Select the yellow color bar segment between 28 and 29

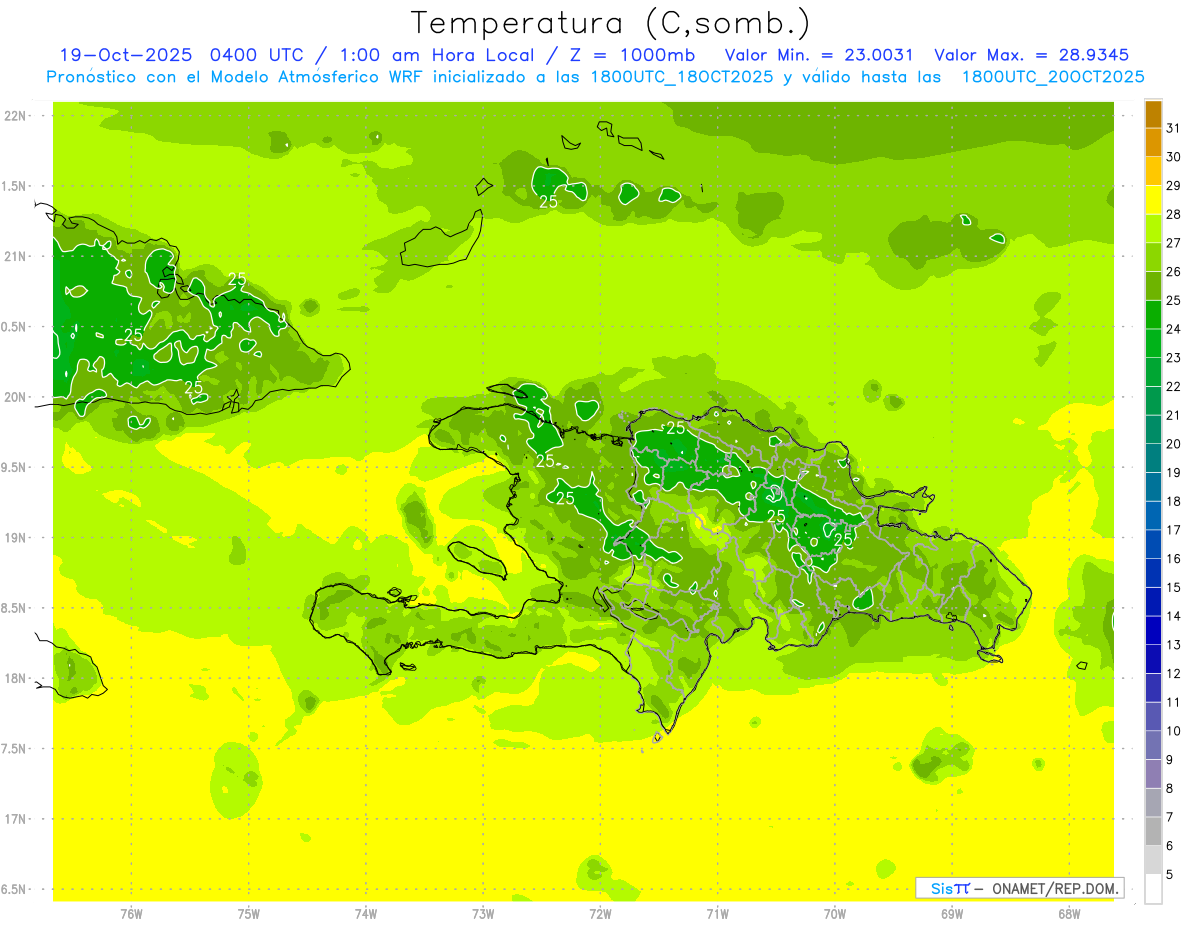click(x=1153, y=200)
